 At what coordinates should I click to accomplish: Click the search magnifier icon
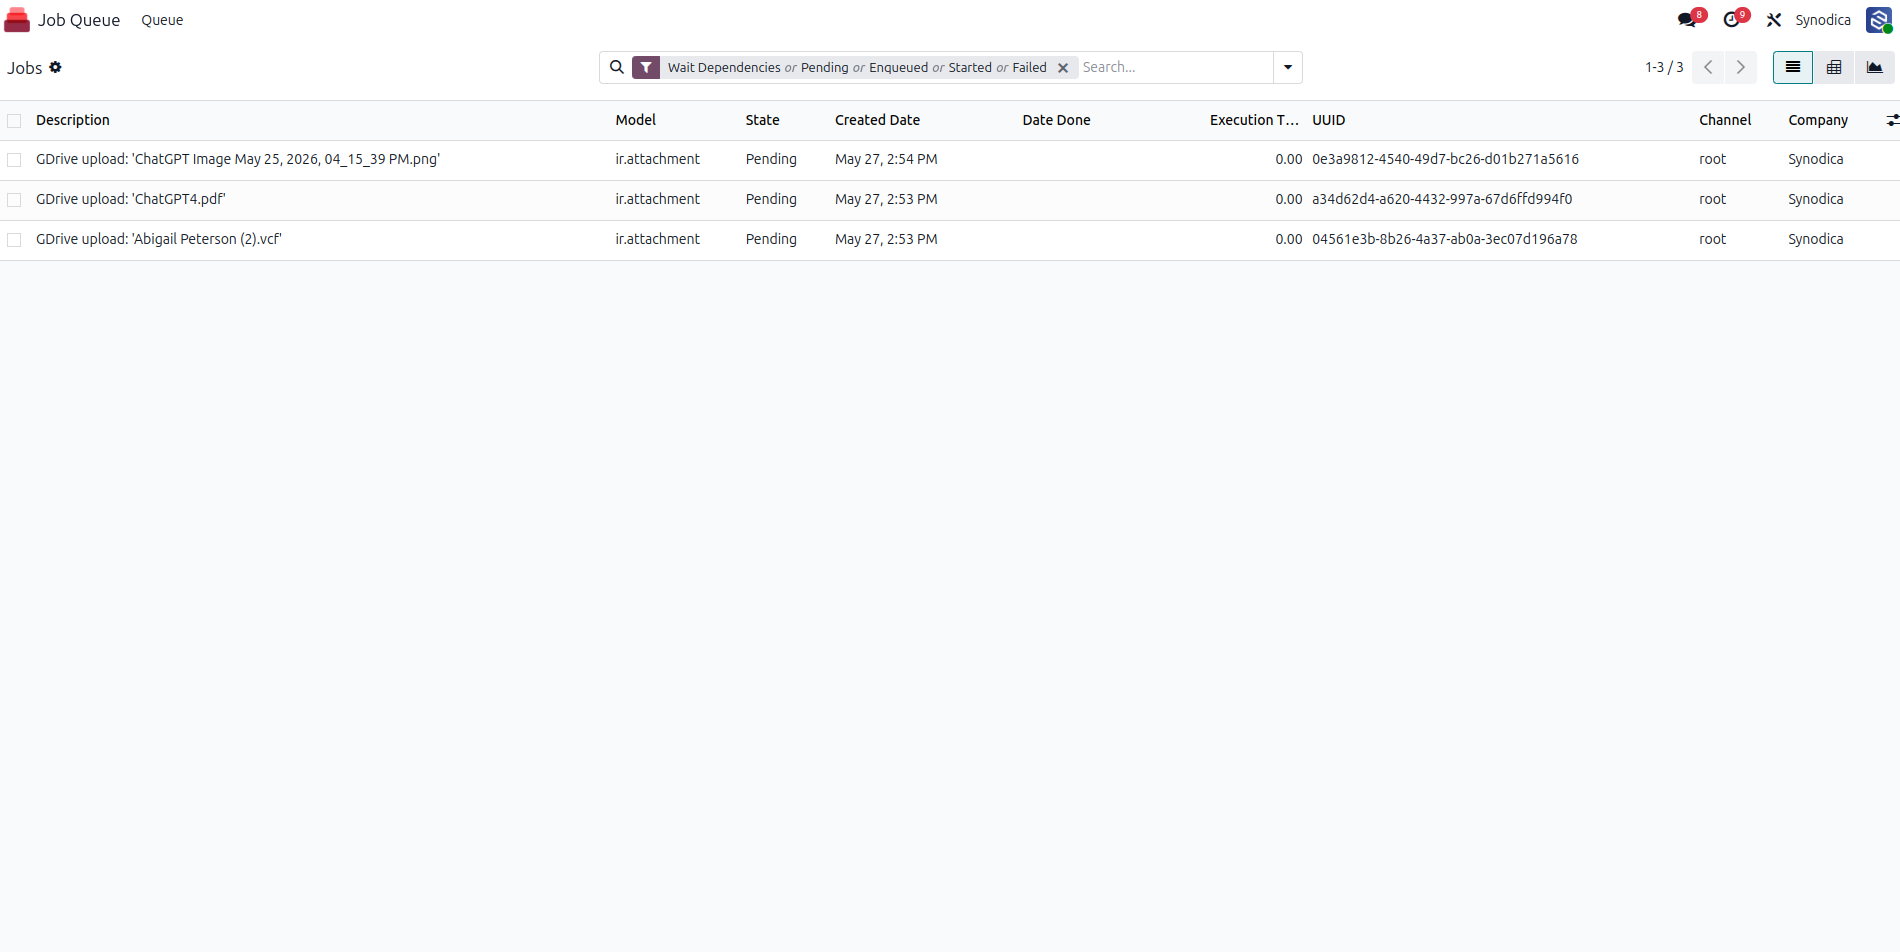point(617,67)
